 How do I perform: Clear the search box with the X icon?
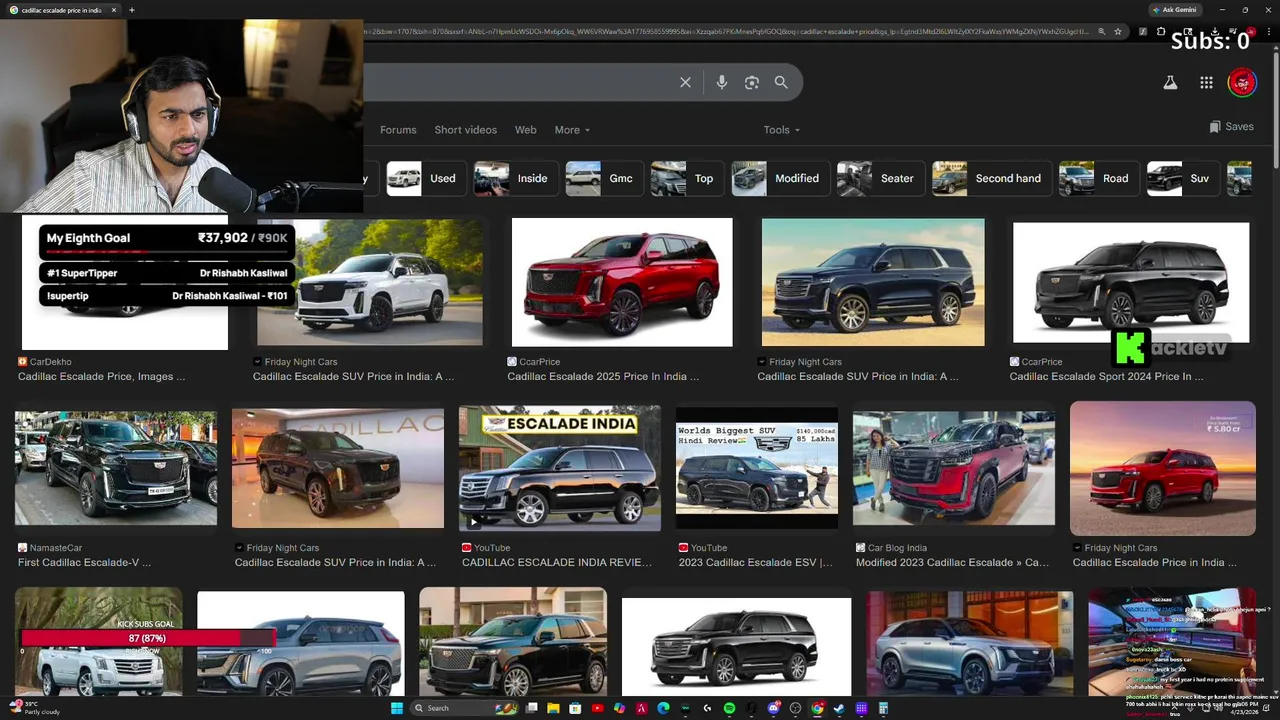[x=685, y=82]
